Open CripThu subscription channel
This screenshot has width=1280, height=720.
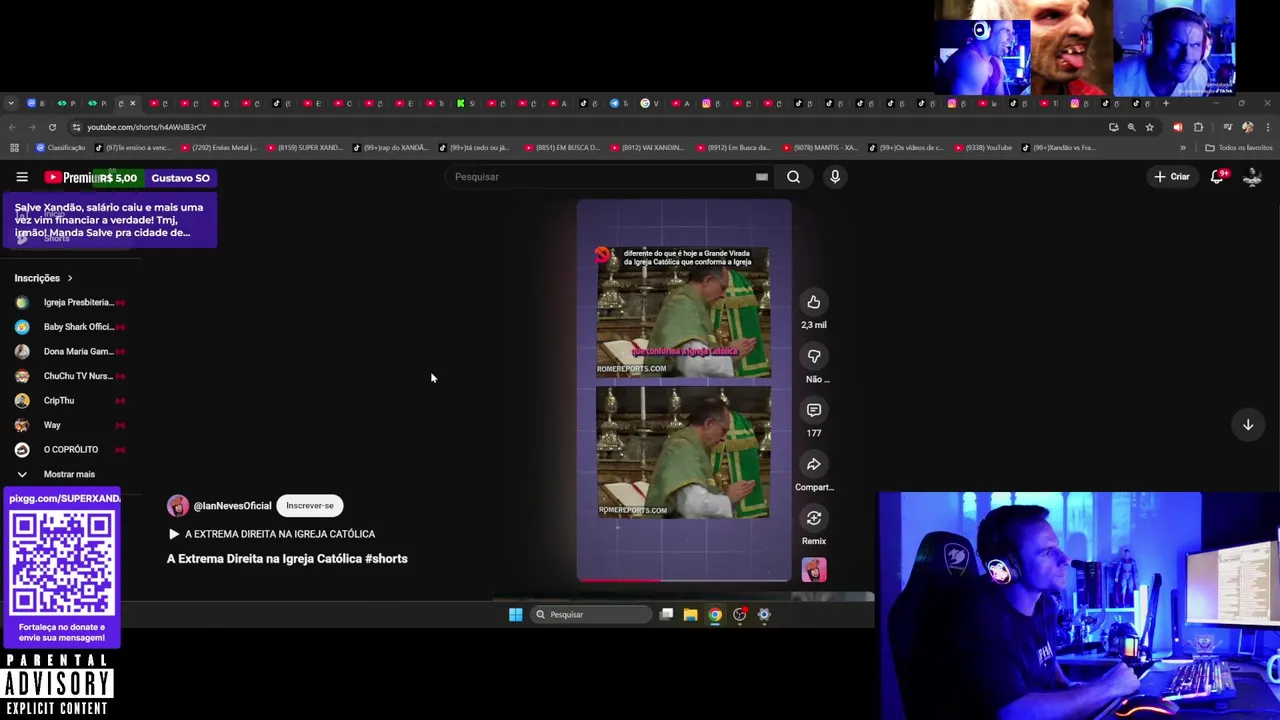click(x=70, y=400)
